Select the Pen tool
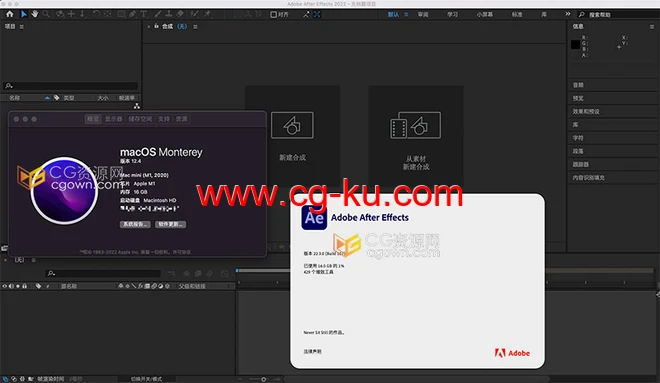Viewport: 660px width, 383px height. (133, 14)
